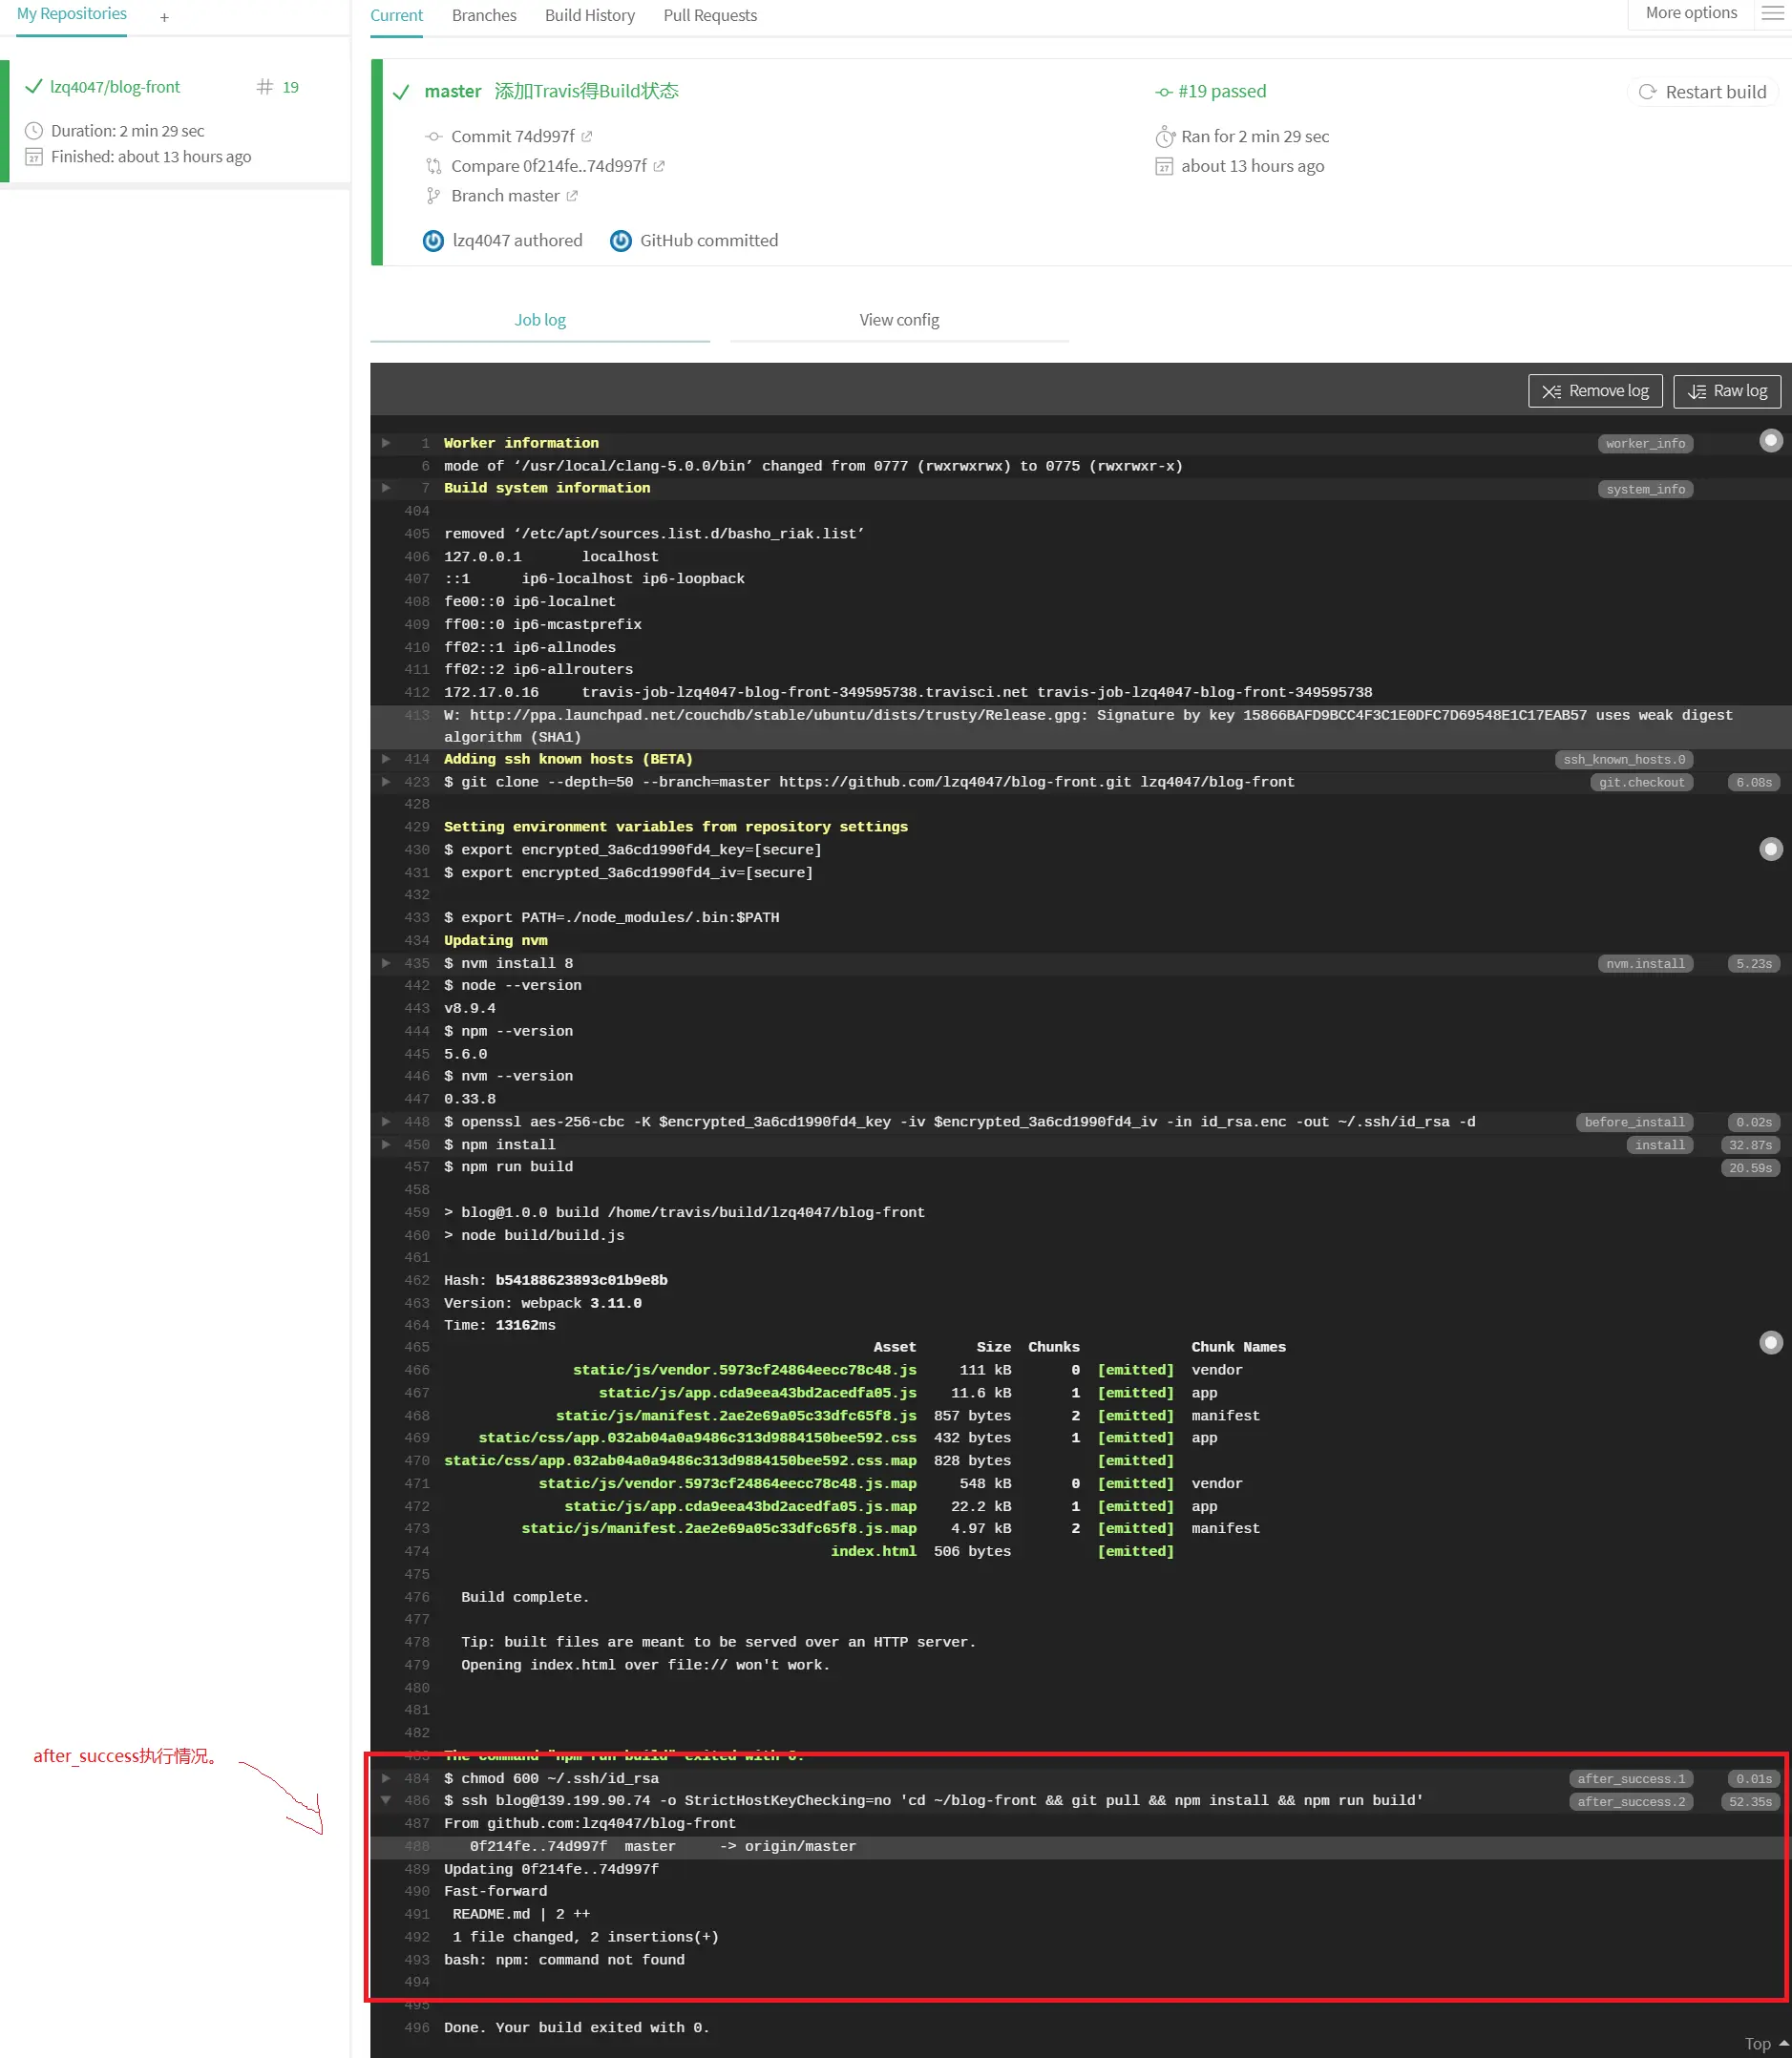Viewport: 1792px width, 2058px height.
Task: Click the commit icon beside Commit 74d997f
Action: click(433, 136)
